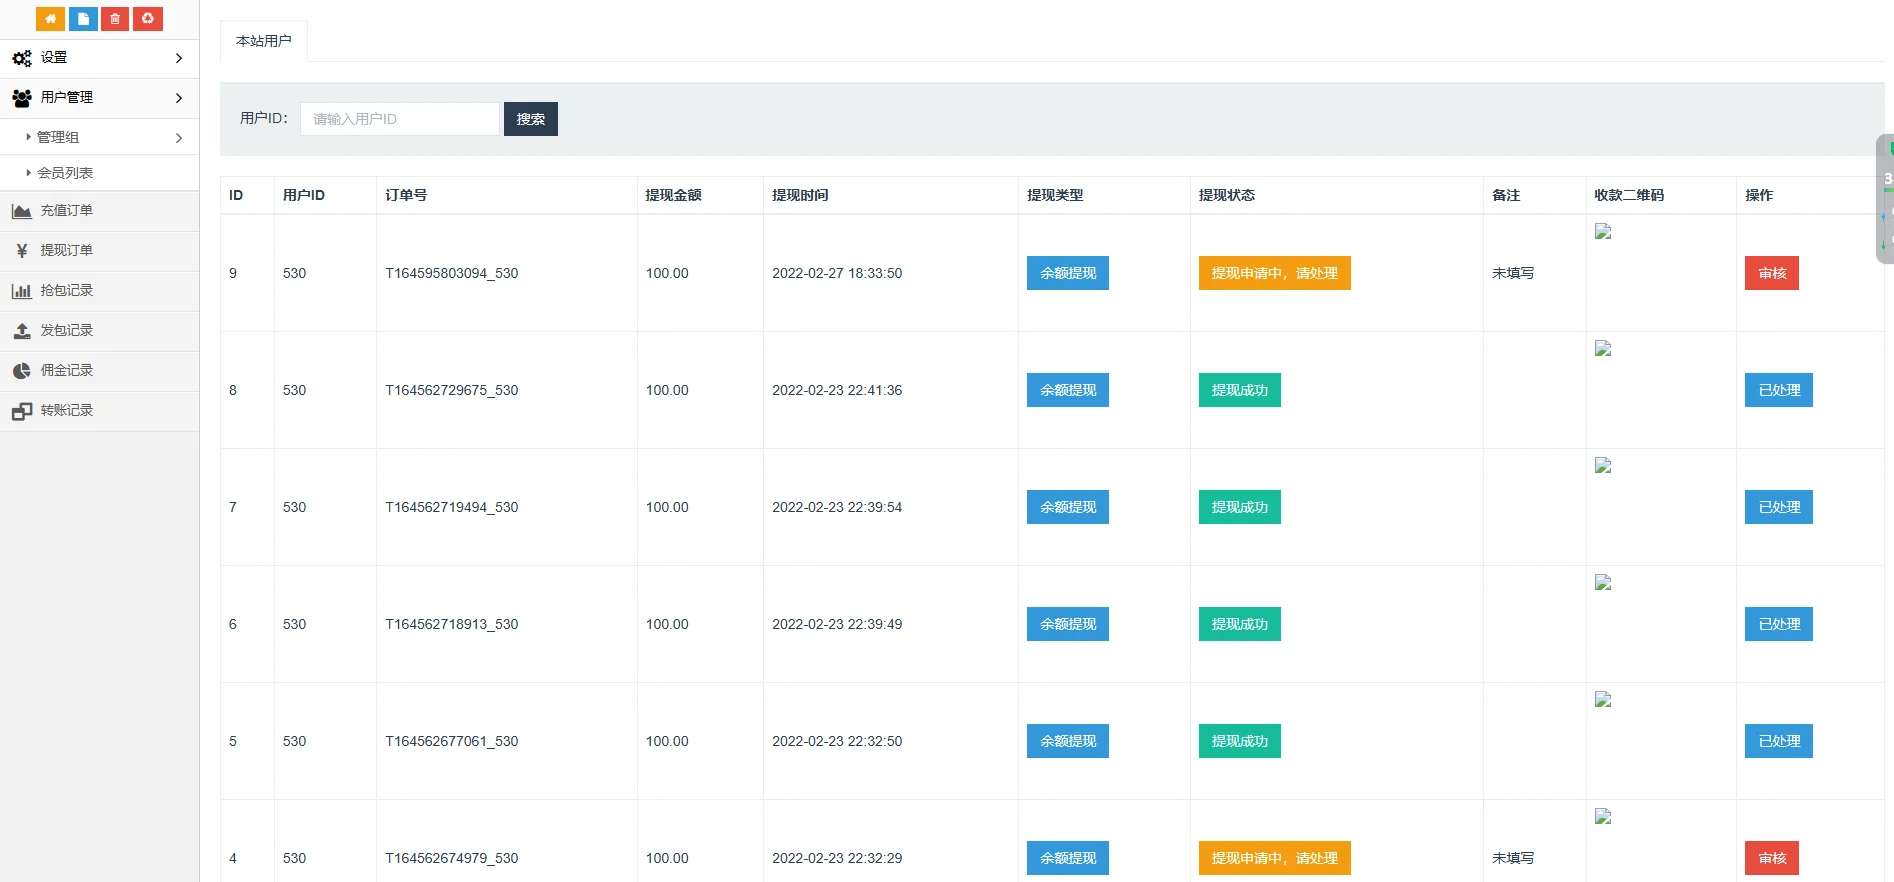Click the red trash can icon

[x=115, y=19]
